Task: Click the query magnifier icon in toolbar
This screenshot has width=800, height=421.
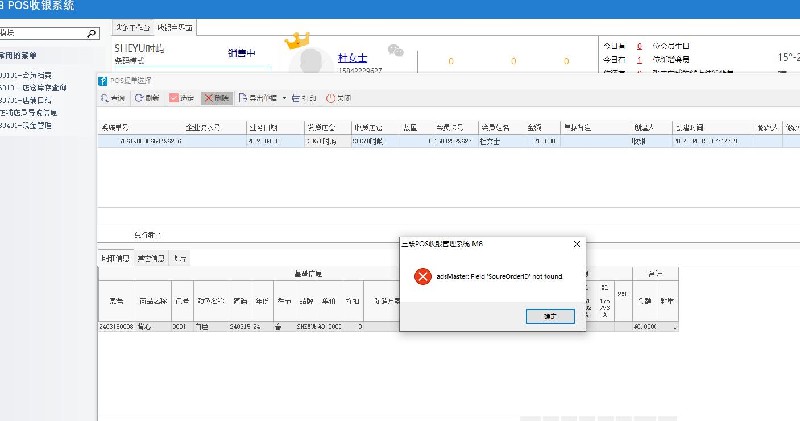Action: [106, 98]
